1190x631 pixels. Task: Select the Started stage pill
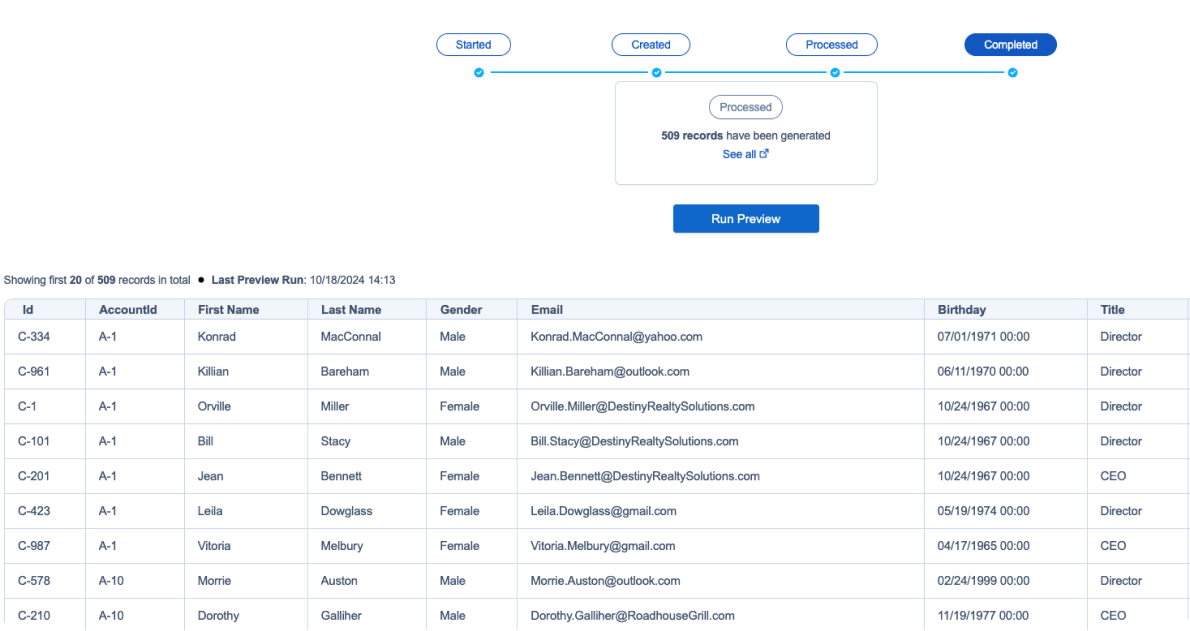pyautogui.click(x=474, y=45)
